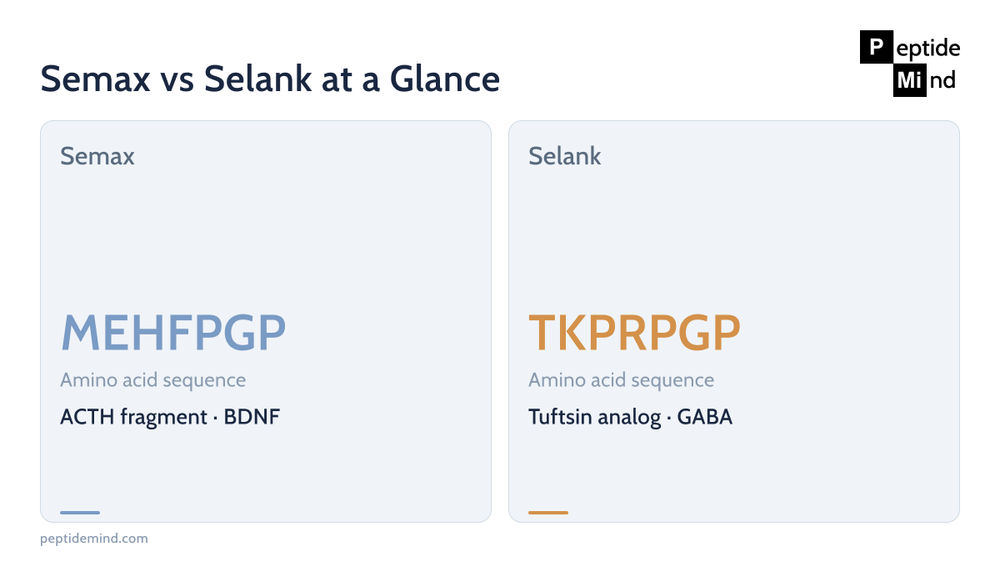
Task: Click the 'eptide' logo text
Action: tap(928, 48)
